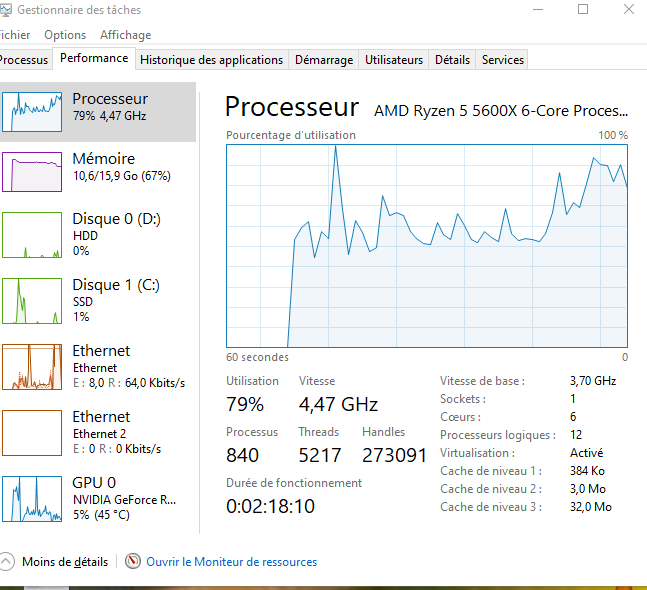This screenshot has height=590, width=647.
Task: Select the Processeur mini graph thumbnail
Action: [x=32, y=112]
